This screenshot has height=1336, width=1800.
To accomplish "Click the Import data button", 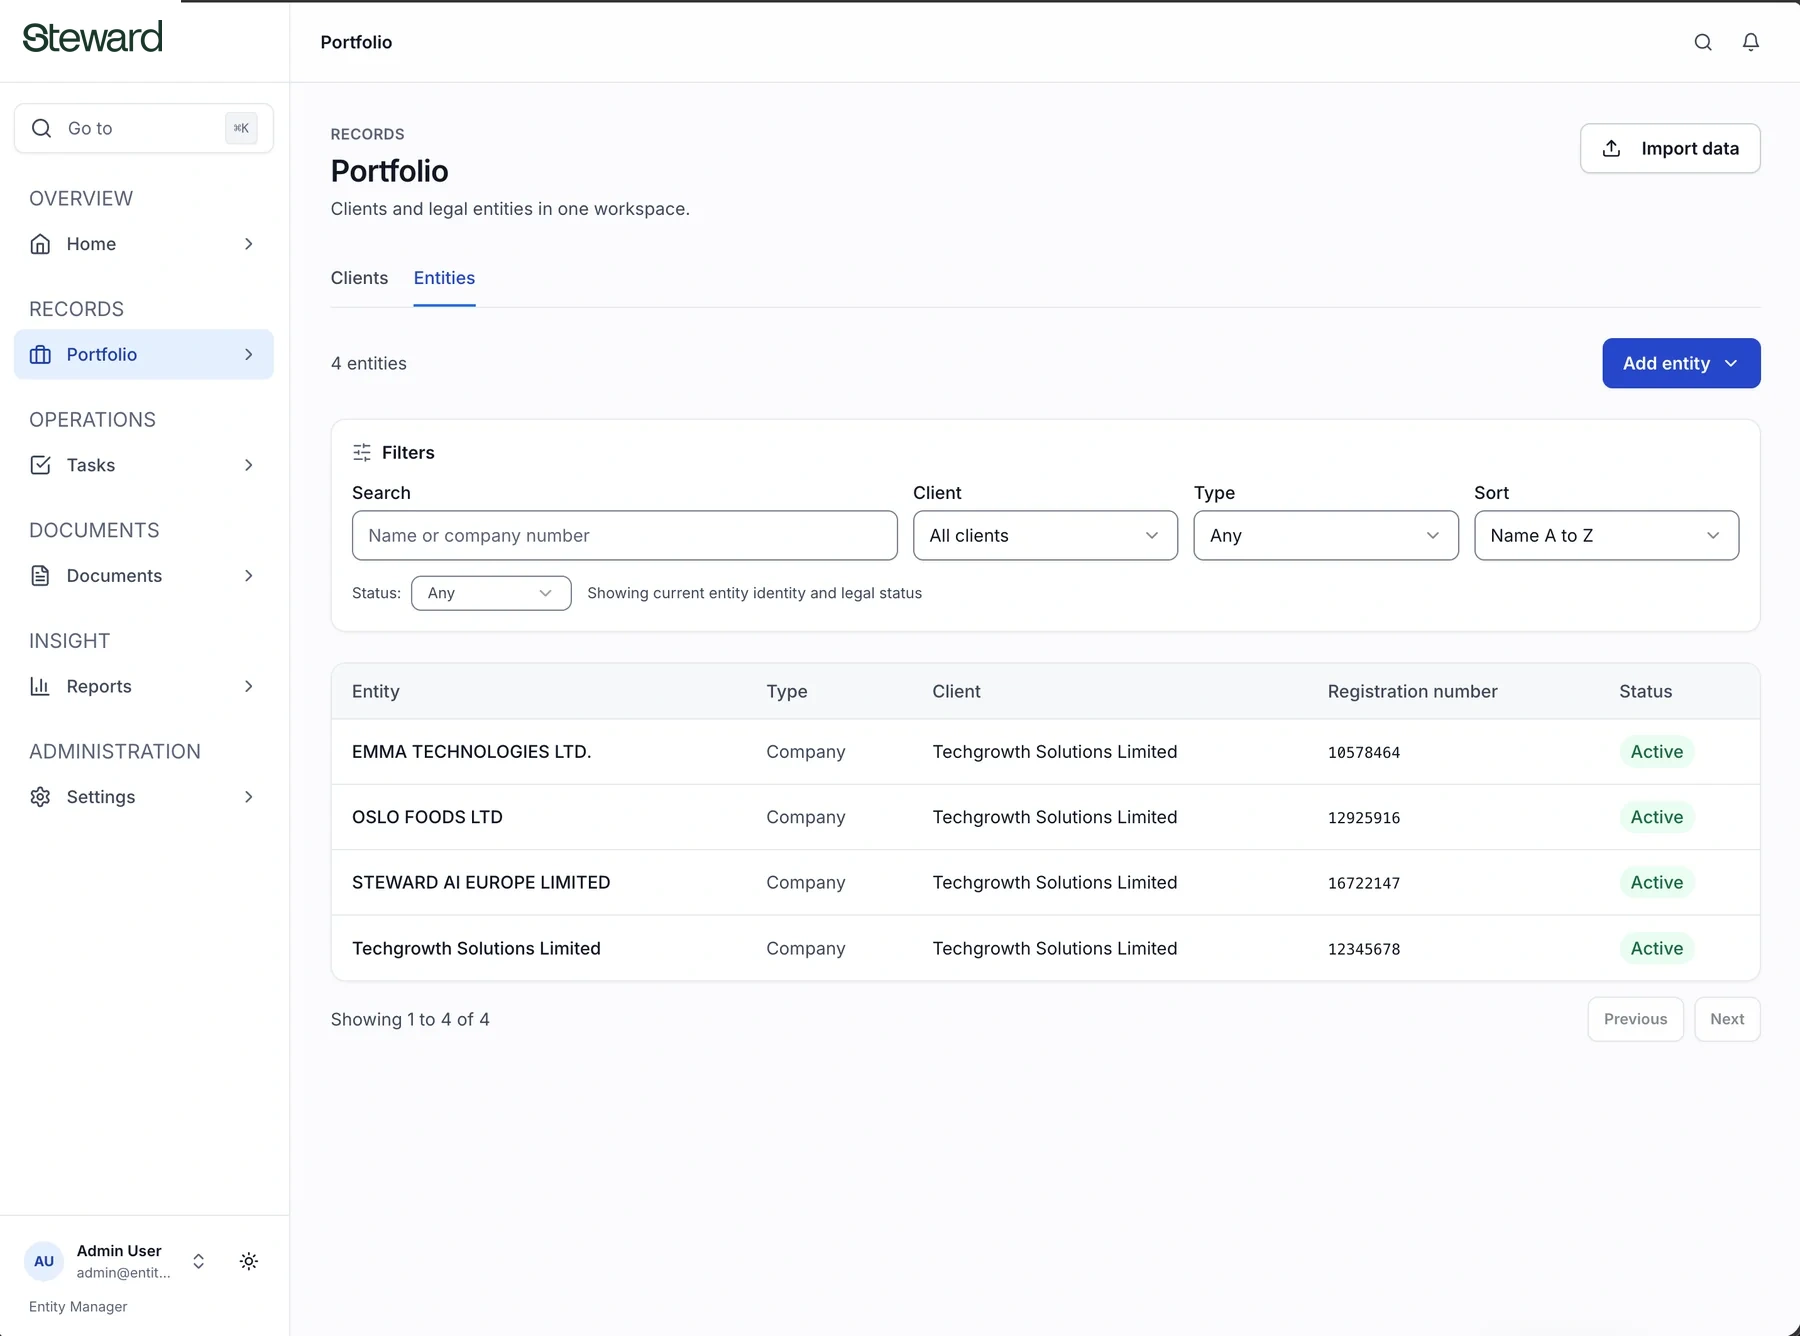I will point(1670,148).
